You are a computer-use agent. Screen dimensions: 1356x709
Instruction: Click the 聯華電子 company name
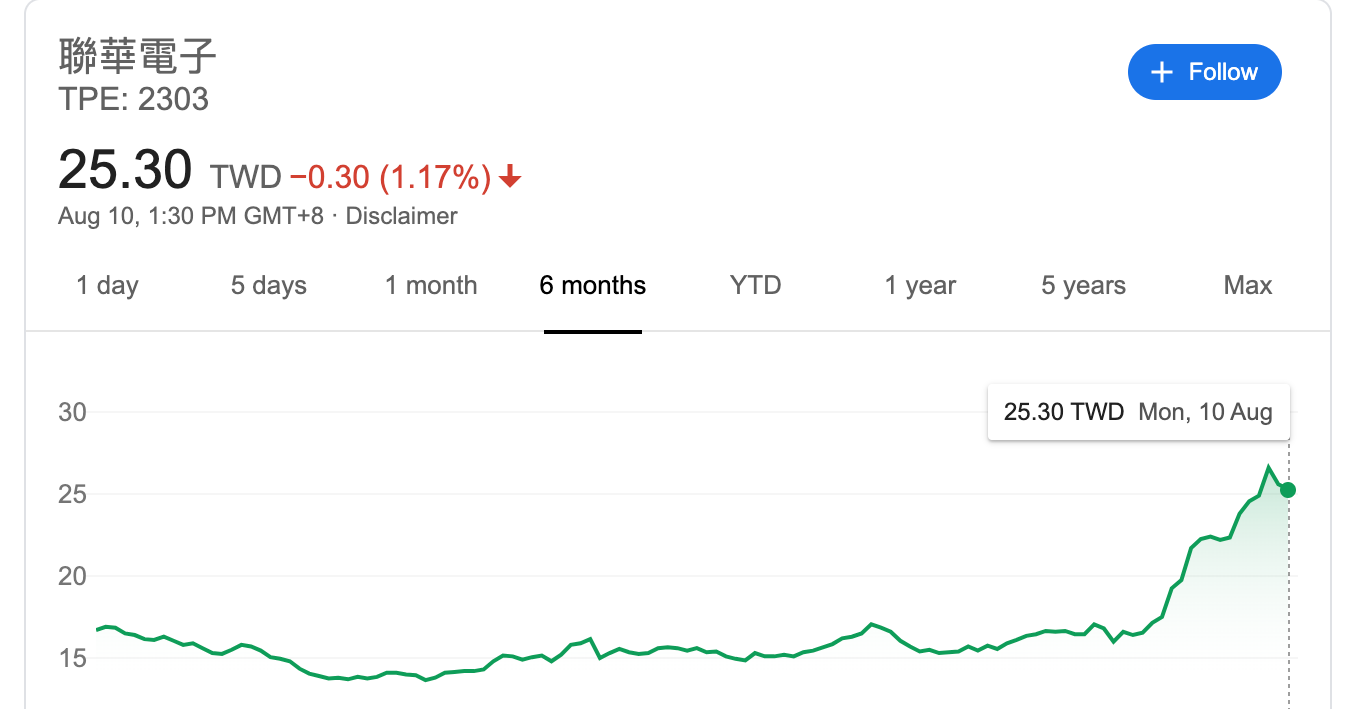(137, 56)
